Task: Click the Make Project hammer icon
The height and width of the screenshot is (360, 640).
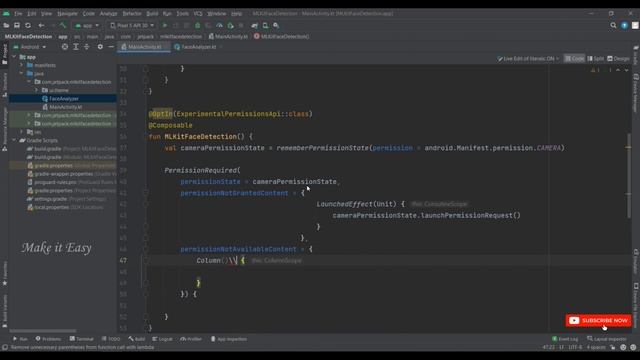Action: [x=63, y=25]
